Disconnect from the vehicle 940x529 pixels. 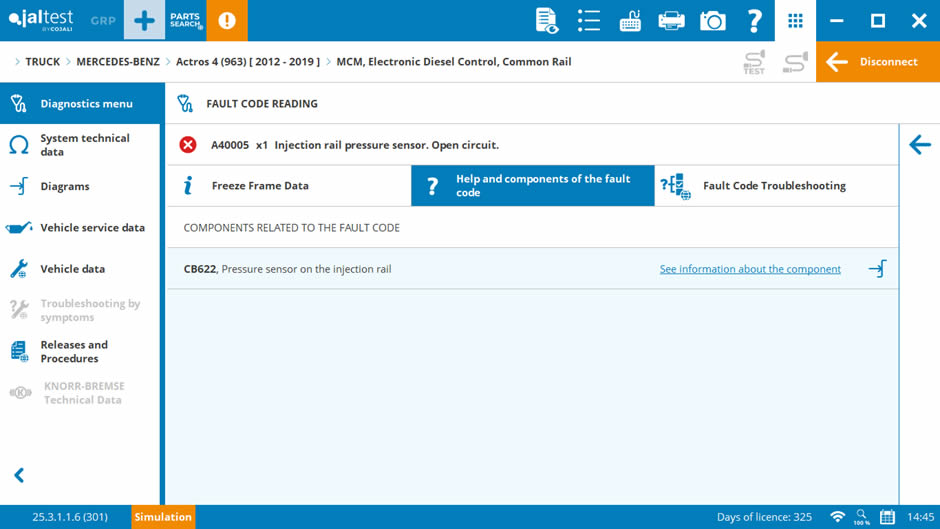pyautogui.click(x=878, y=62)
